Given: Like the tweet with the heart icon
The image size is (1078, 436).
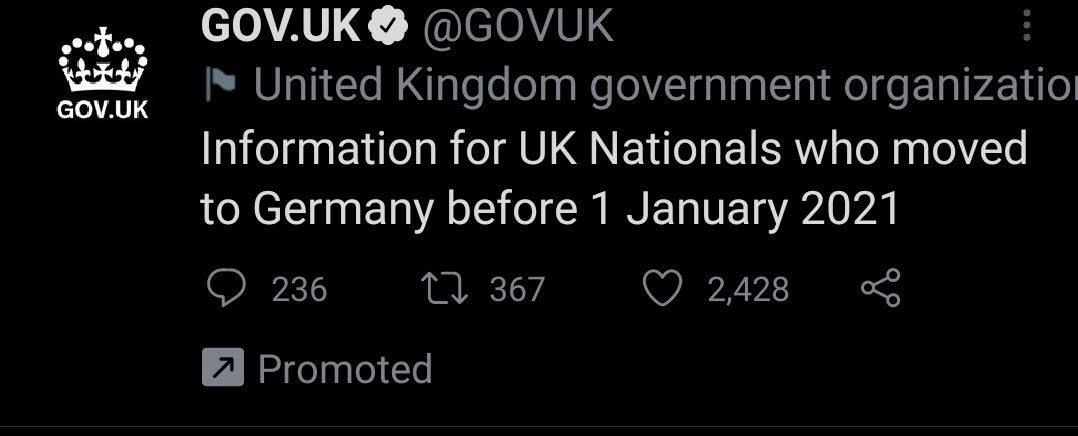Looking at the screenshot, I should (x=662, y=288).
